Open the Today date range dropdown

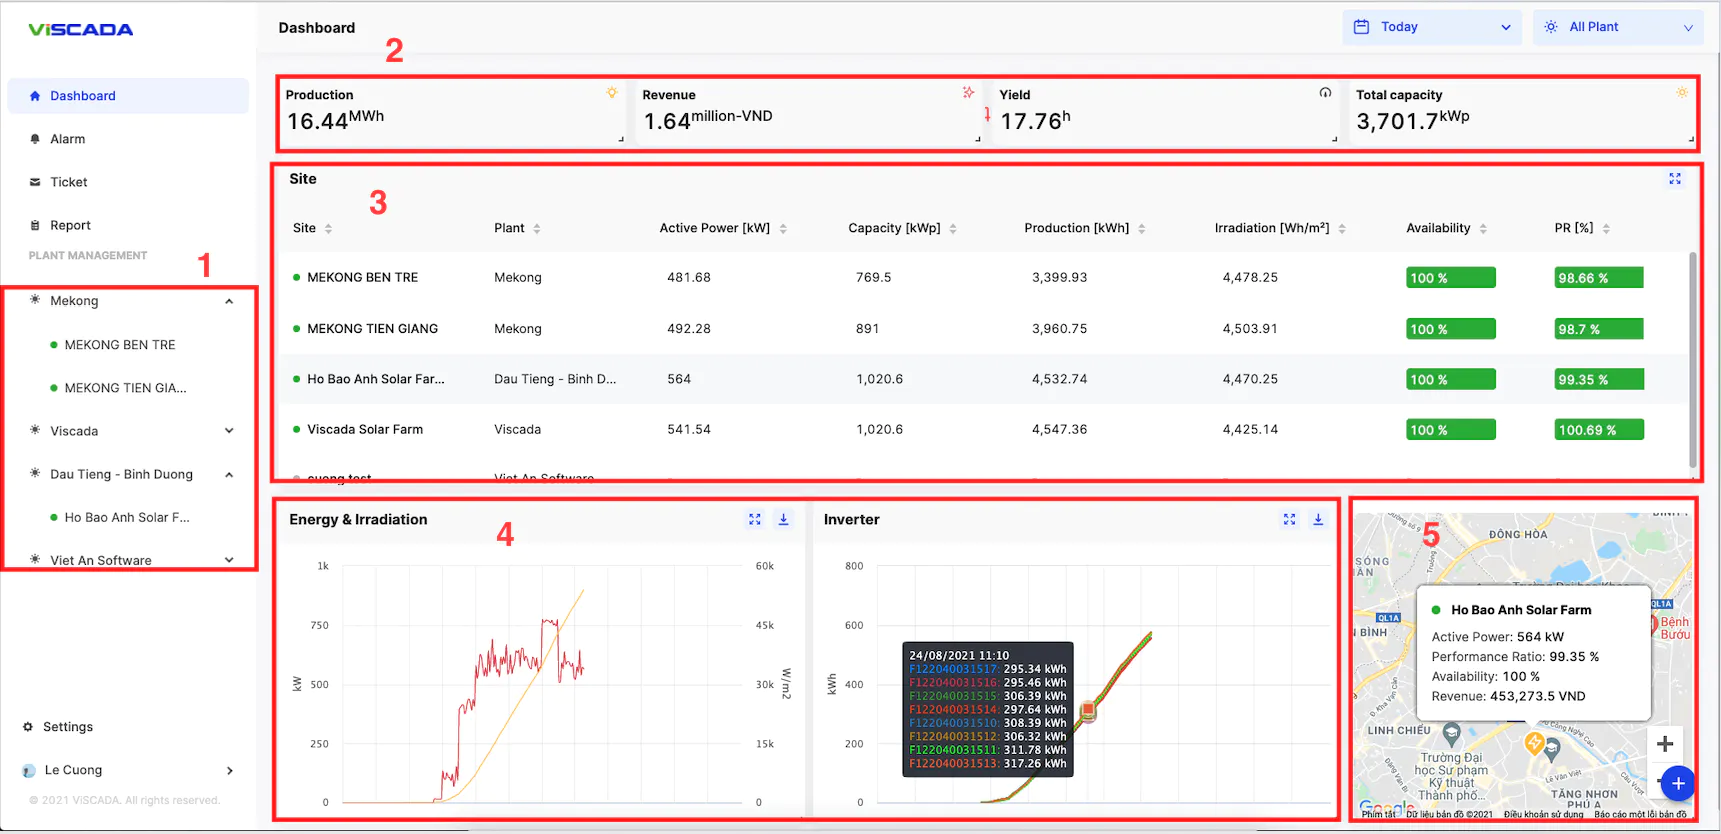[x=1431, y=27]
